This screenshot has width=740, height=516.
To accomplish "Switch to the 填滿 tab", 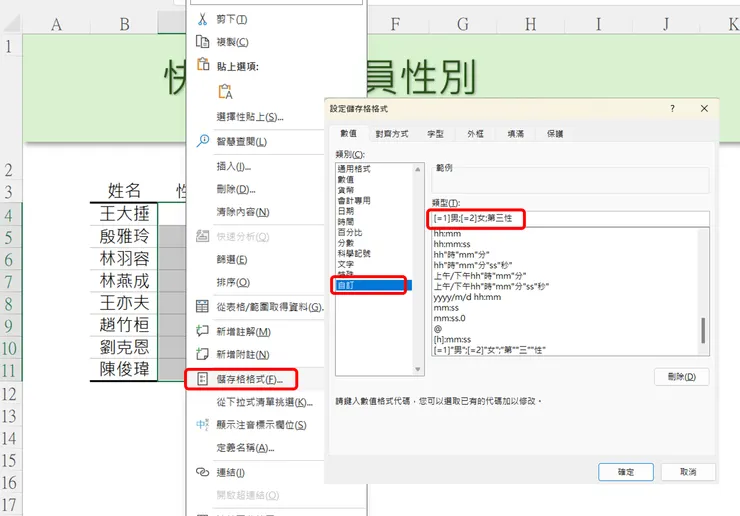I will coord(515,134).
